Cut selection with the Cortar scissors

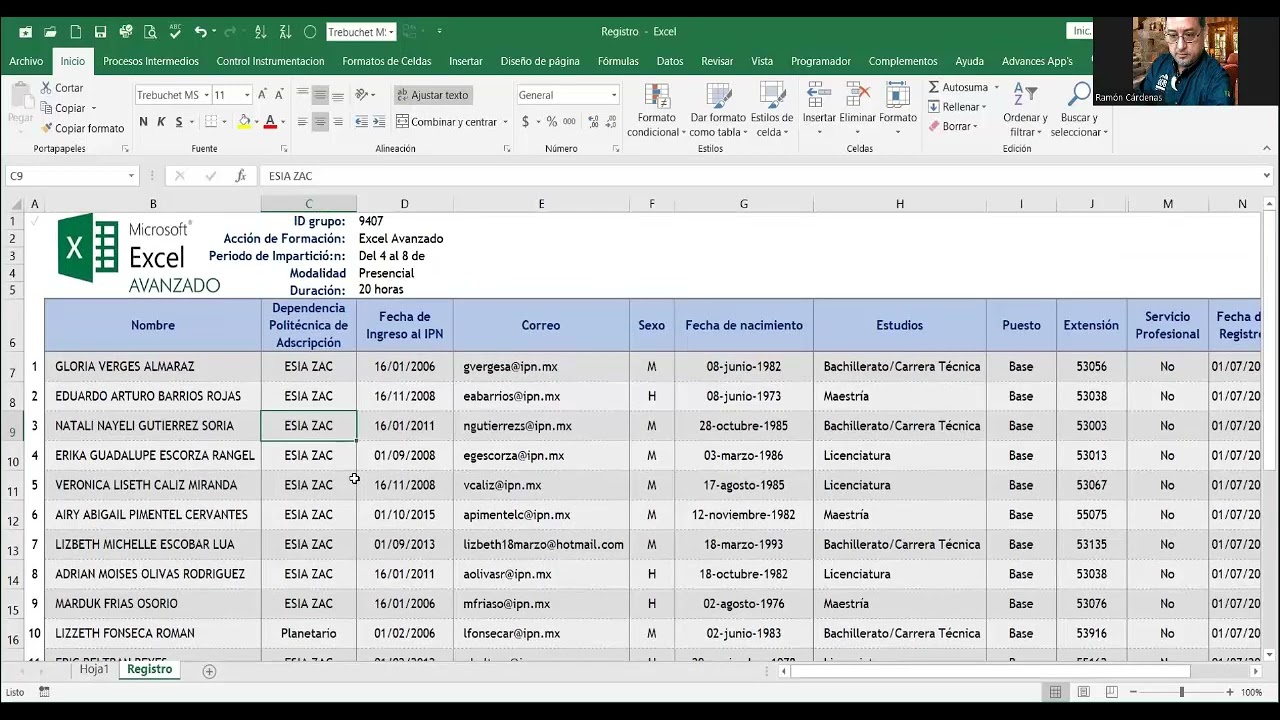pyautogui.click(x=62, y=88)
